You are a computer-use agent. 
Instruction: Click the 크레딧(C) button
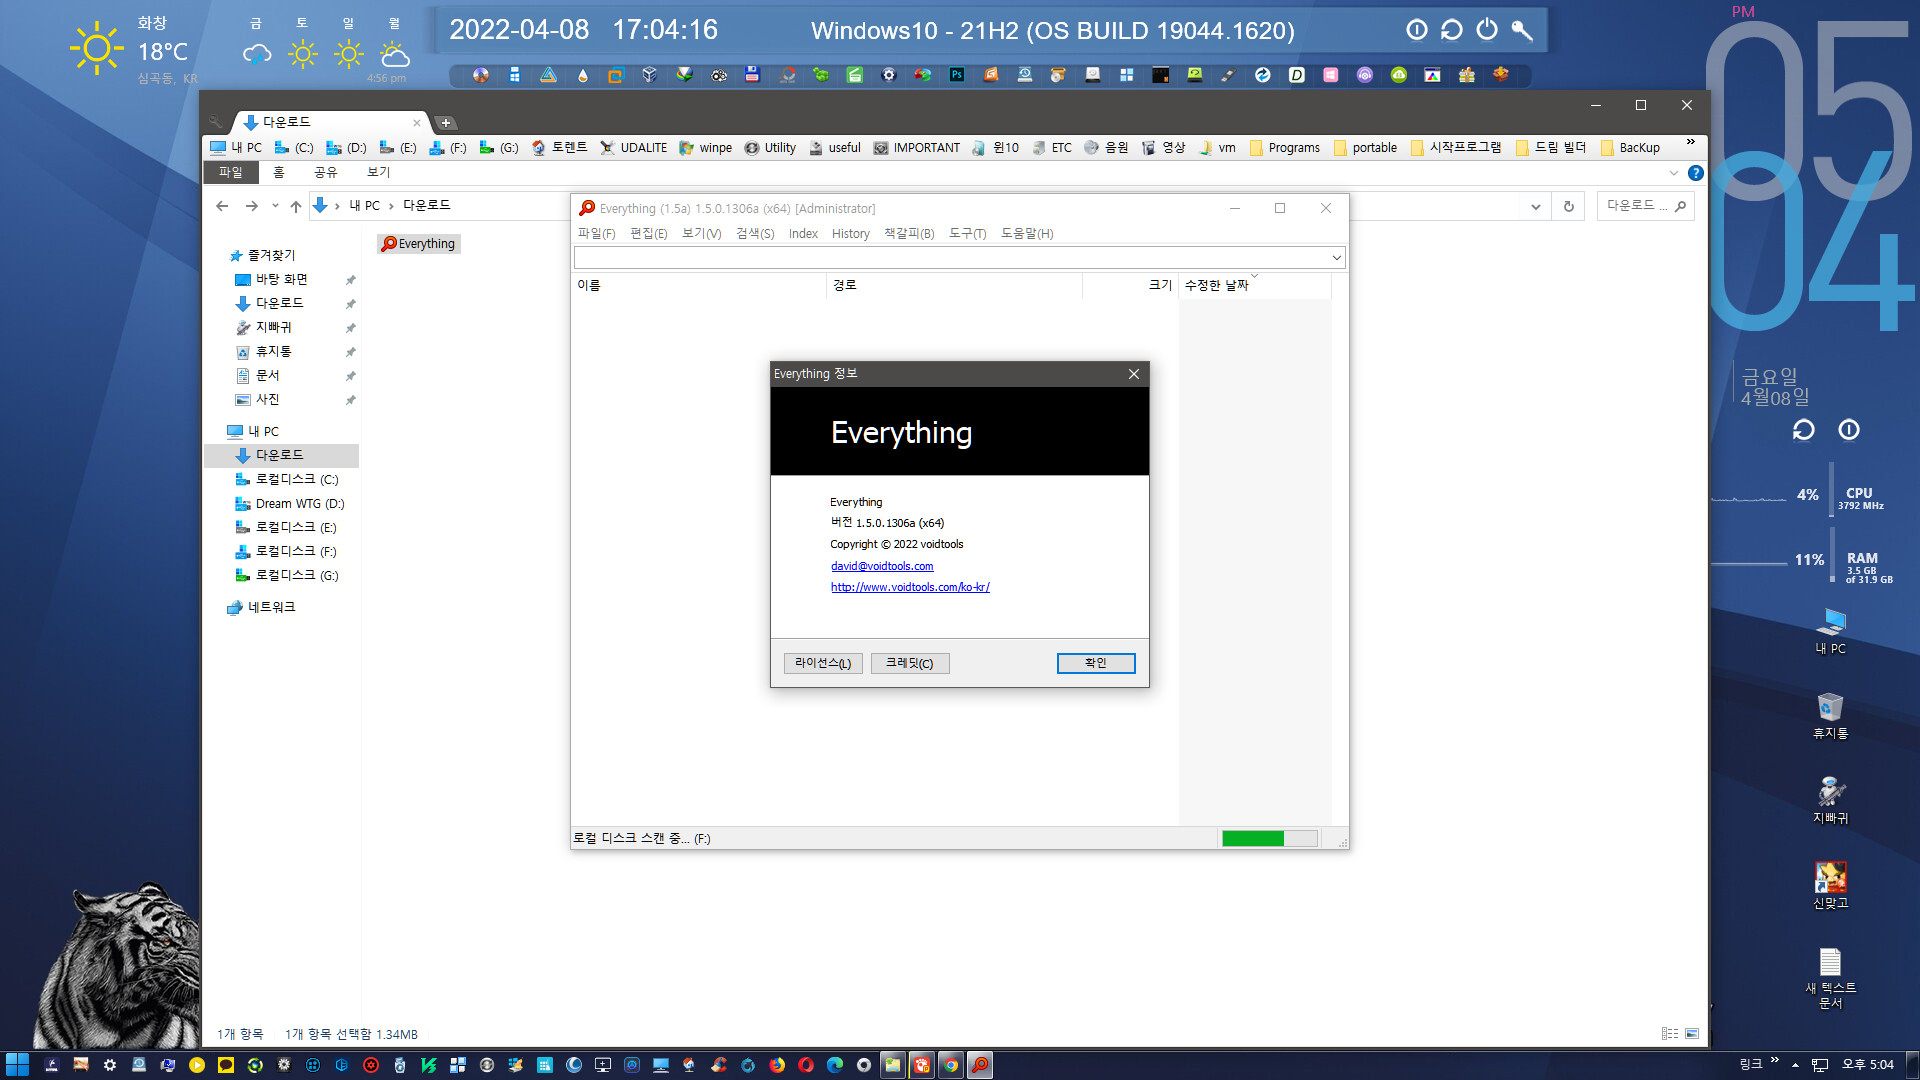910,663
